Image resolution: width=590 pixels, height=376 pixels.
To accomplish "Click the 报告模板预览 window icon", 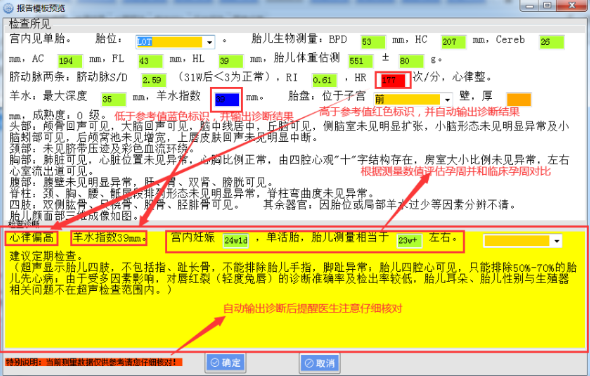I will 8,7.
